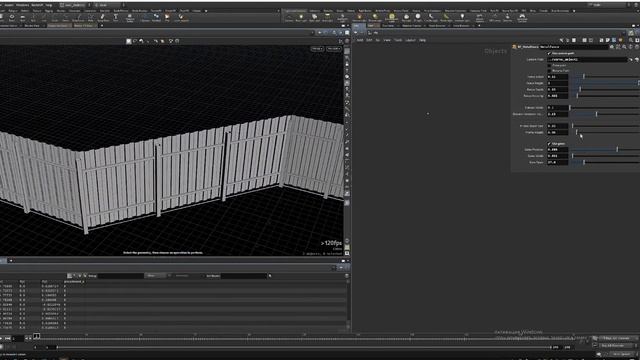
Task: Add a Sky Light from the shelf
Action: pos(406,18)
